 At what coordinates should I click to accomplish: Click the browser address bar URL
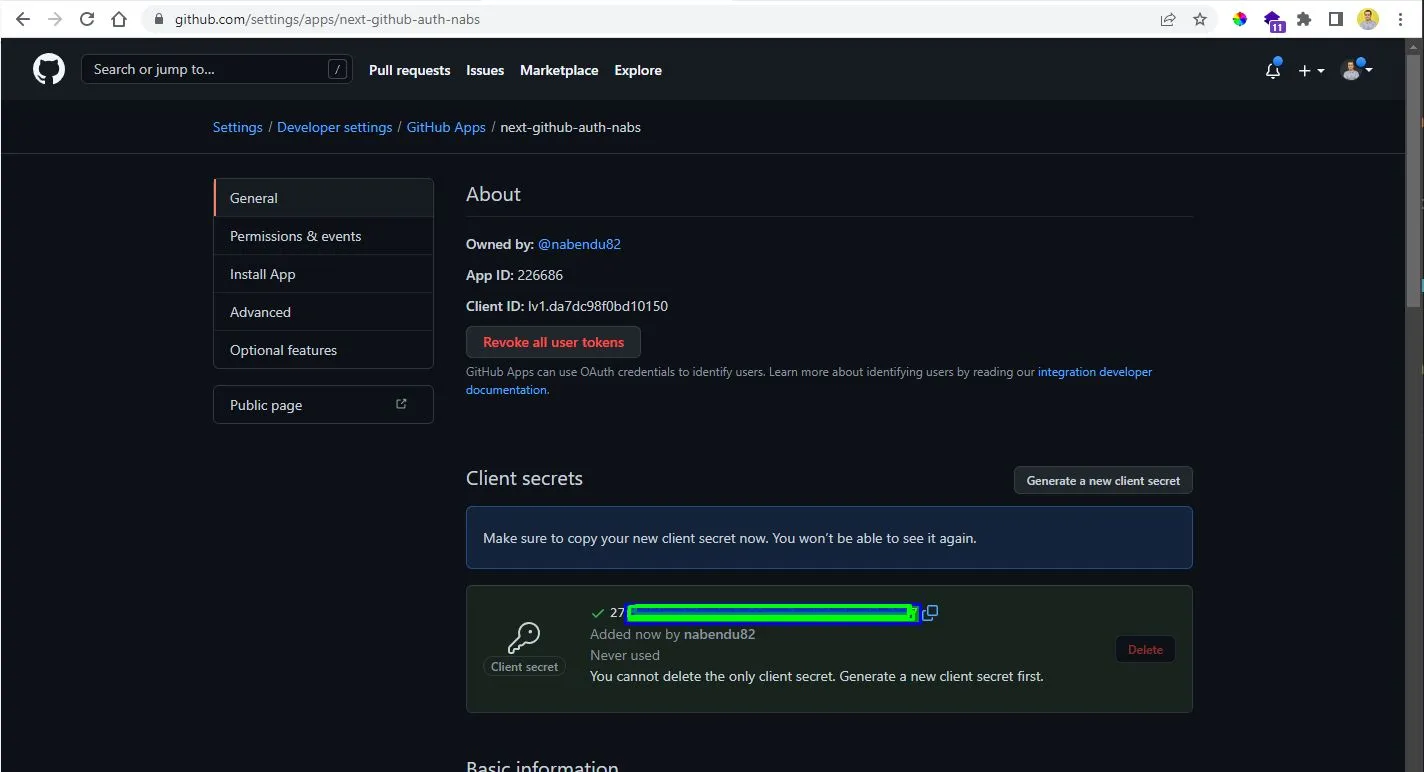[x=327, y=19]
